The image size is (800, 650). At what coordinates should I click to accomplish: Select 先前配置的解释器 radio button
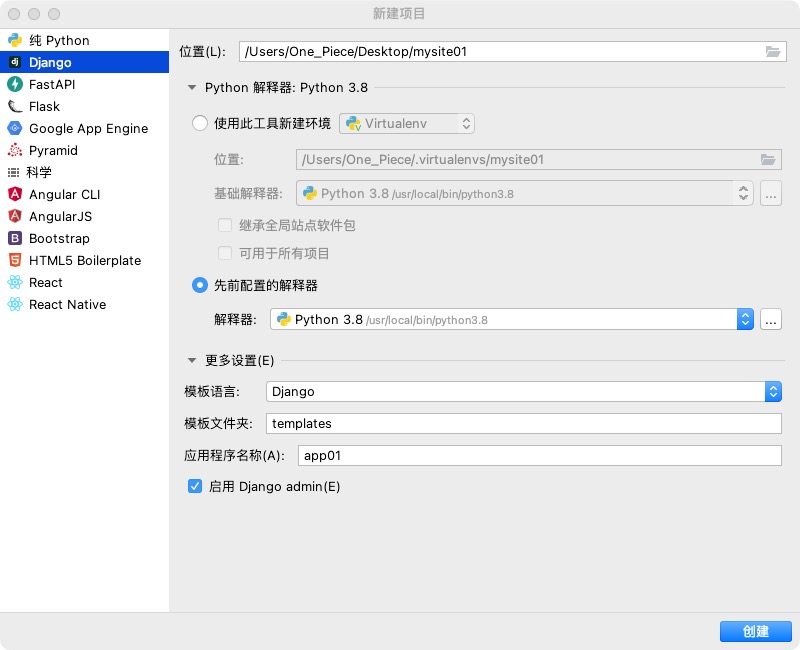200,285
